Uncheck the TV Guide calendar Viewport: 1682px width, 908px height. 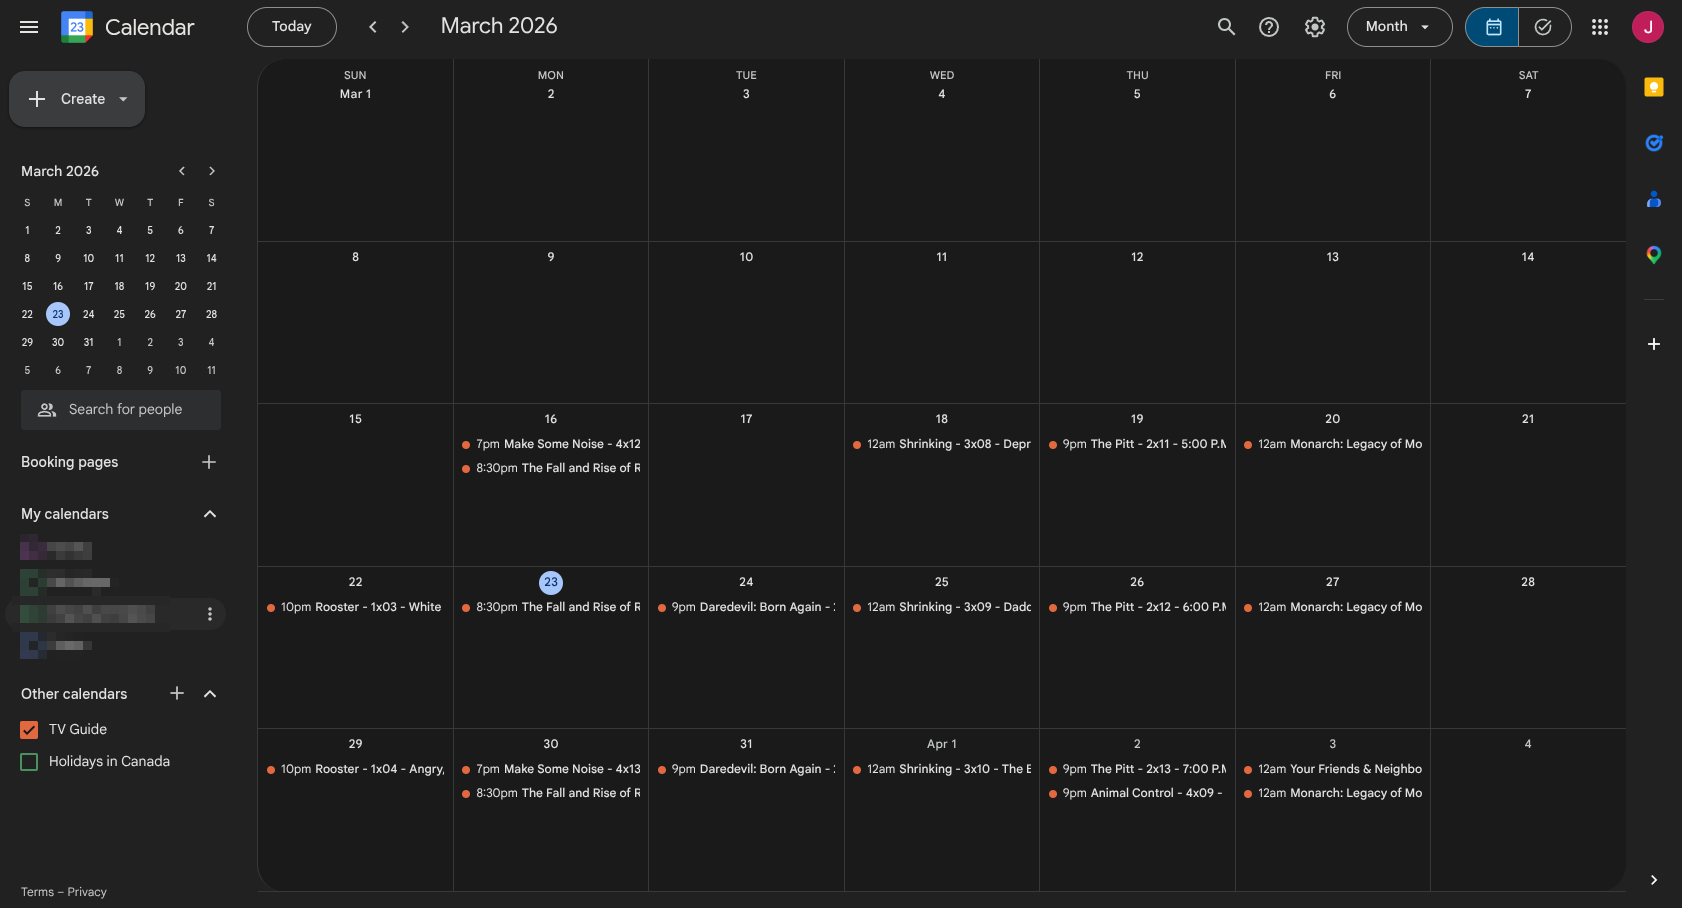coord(29,730)
